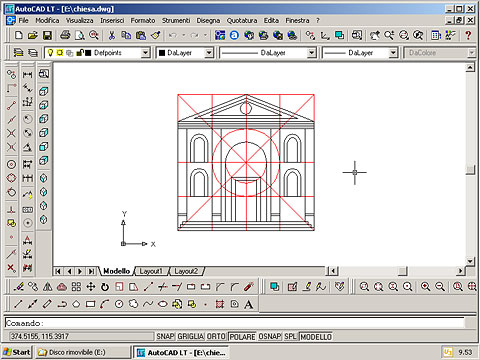Open Disco rimovibile (E:) taskbar button
This screenshot has height=360, width=480.
point(82,352)
